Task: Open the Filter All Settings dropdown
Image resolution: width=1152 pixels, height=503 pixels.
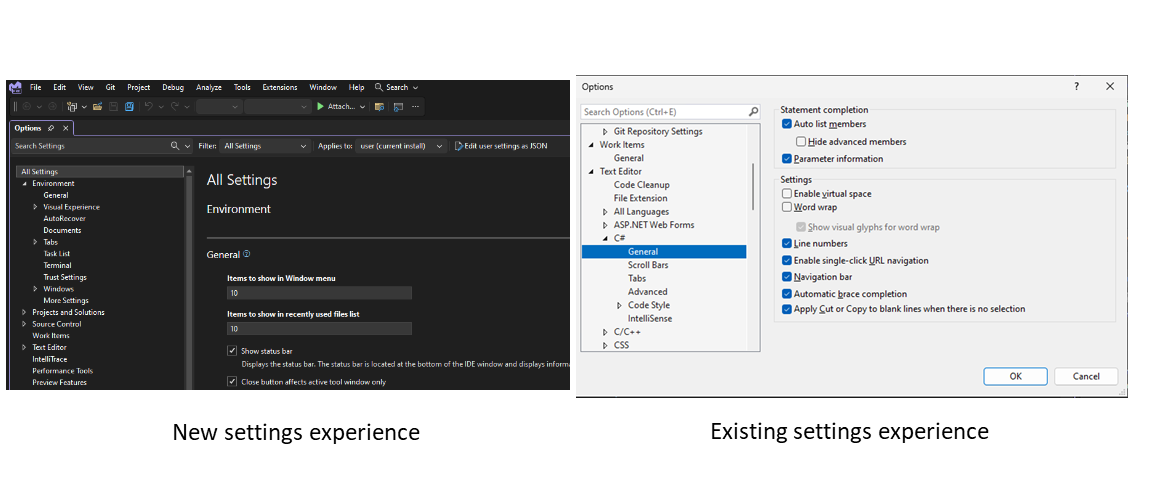Action: point(265,146)
